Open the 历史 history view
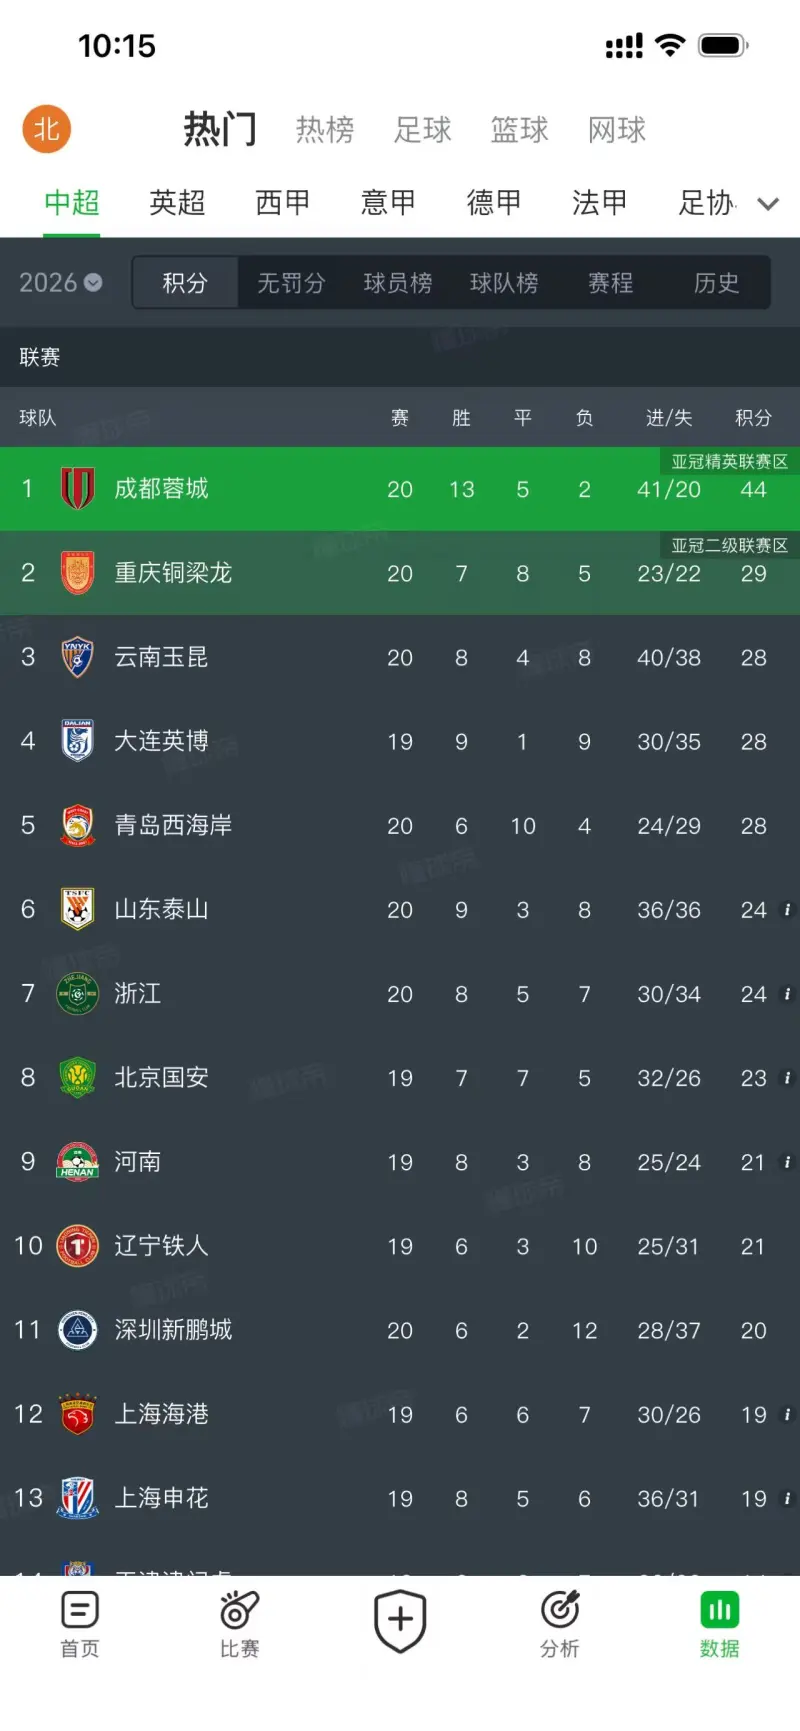The width and height of the screenshot is (800, 1731). [x=717, y=283]
